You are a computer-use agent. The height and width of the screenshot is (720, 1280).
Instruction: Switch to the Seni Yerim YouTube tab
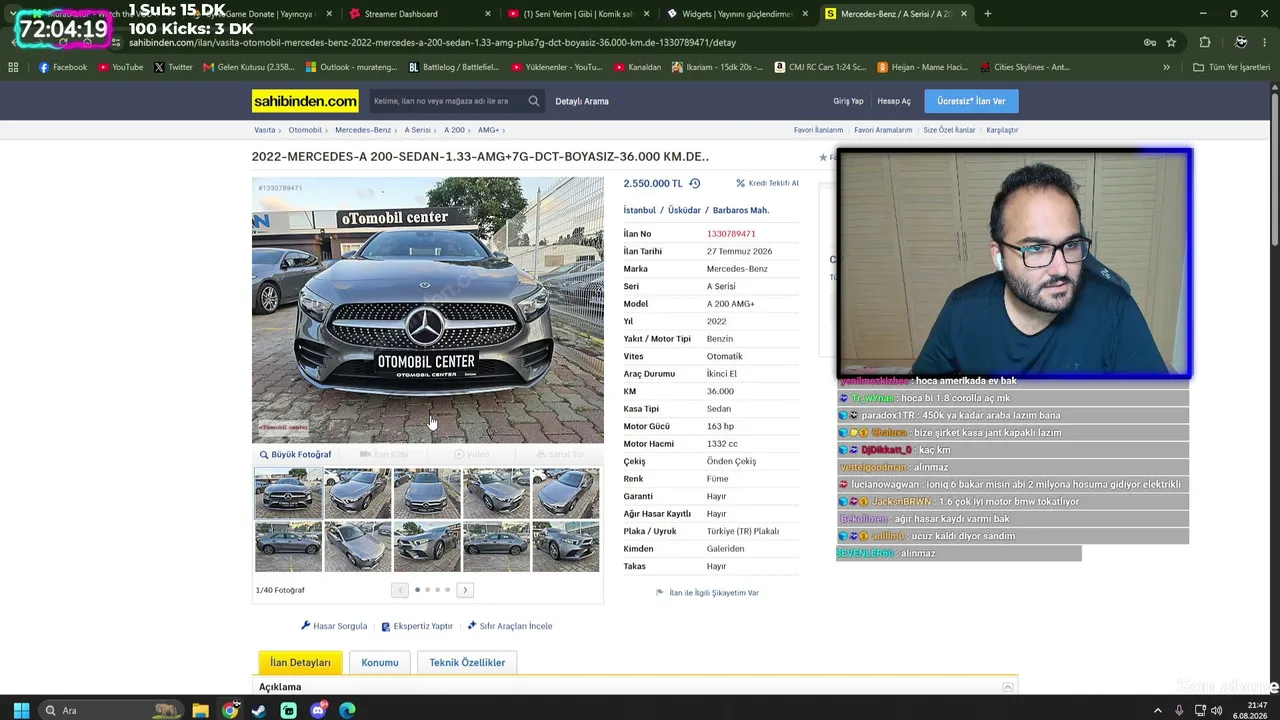(x=579, y=14)
